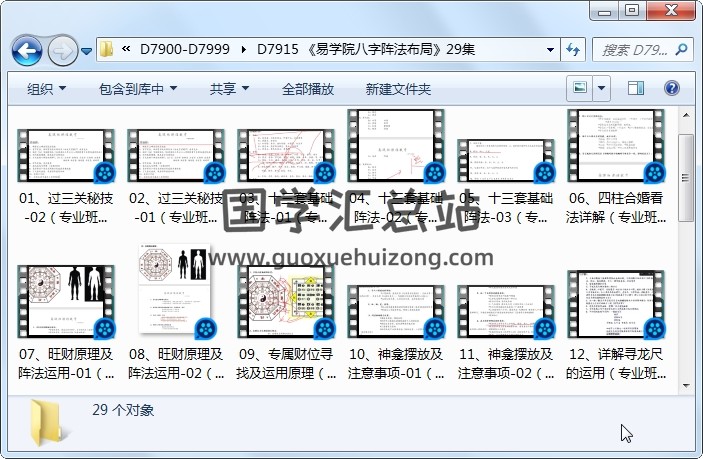Select video thumbnail 01、过三关秘技-02
703x459 pixels.
pyautogui.click(x=66, y=156)
